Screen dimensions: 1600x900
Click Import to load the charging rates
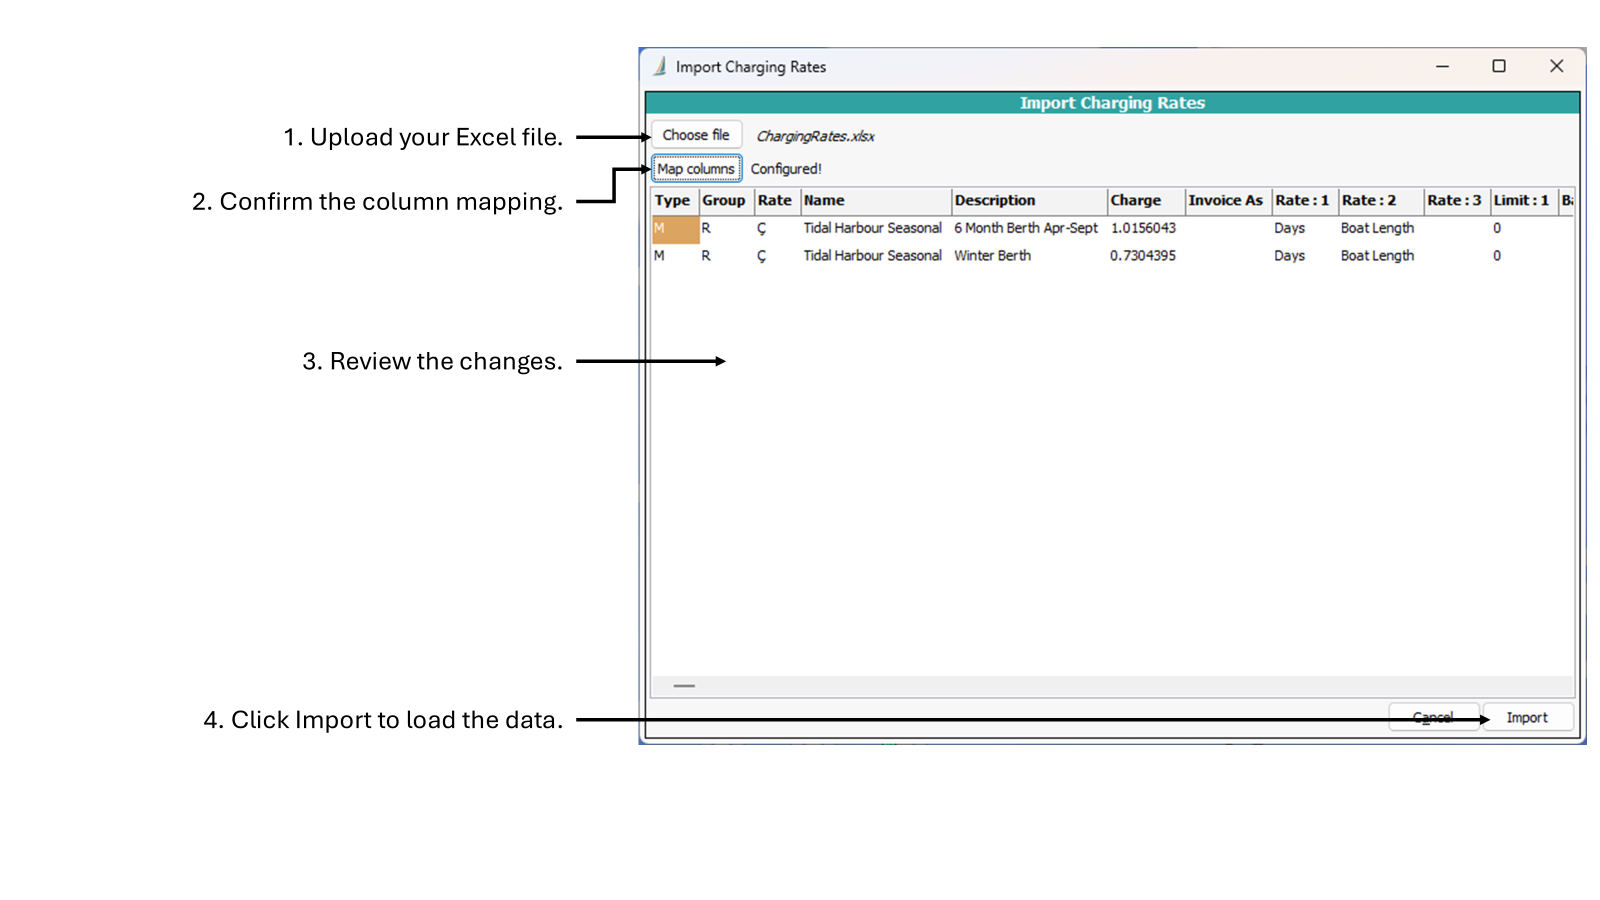(x=1527, y=717)
